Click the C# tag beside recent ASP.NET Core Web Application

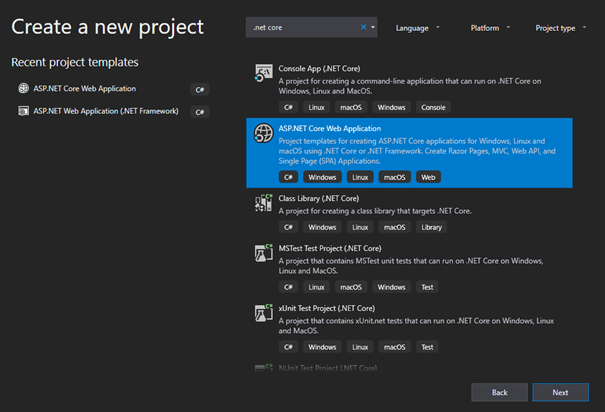[x=200, y=89]
